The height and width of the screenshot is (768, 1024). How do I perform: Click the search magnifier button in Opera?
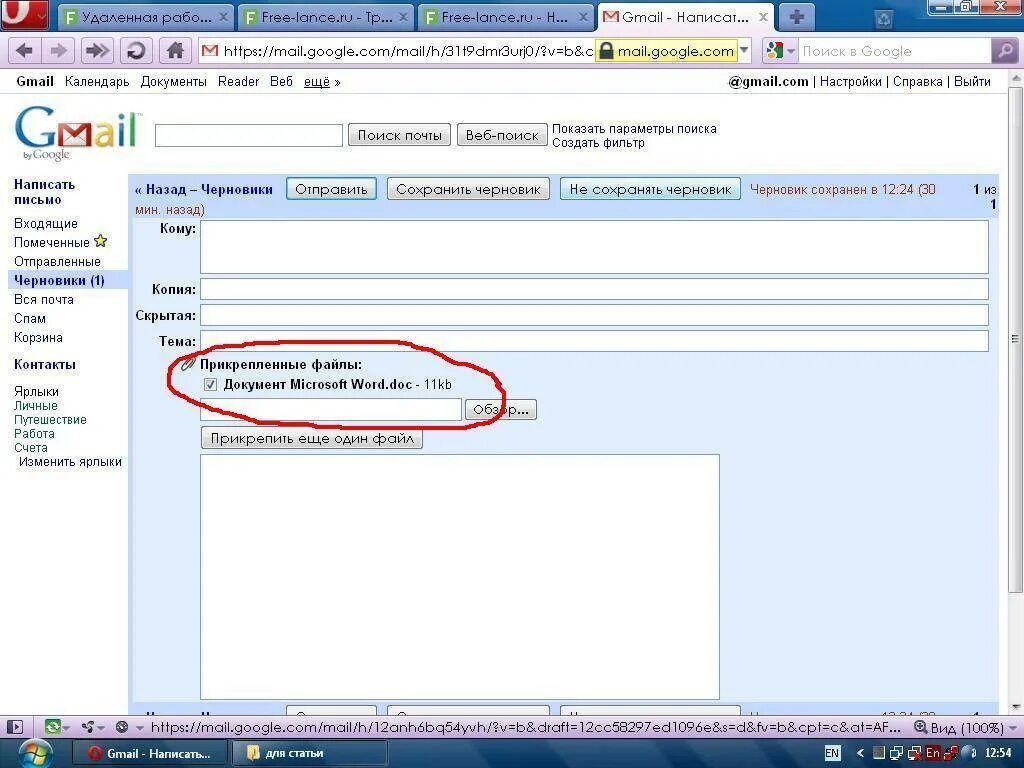click(1004, 51)
